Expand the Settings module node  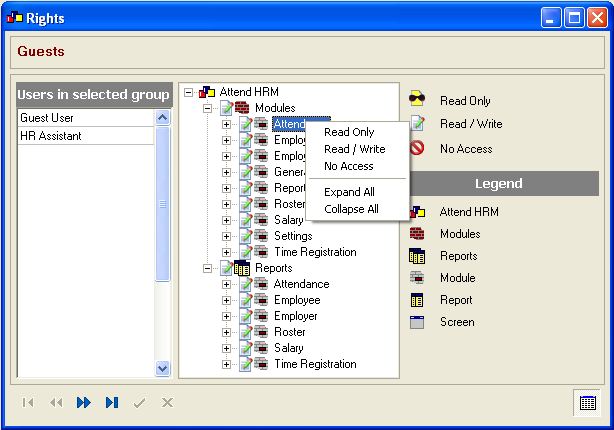pyautogui.click(x=226, y=237)
